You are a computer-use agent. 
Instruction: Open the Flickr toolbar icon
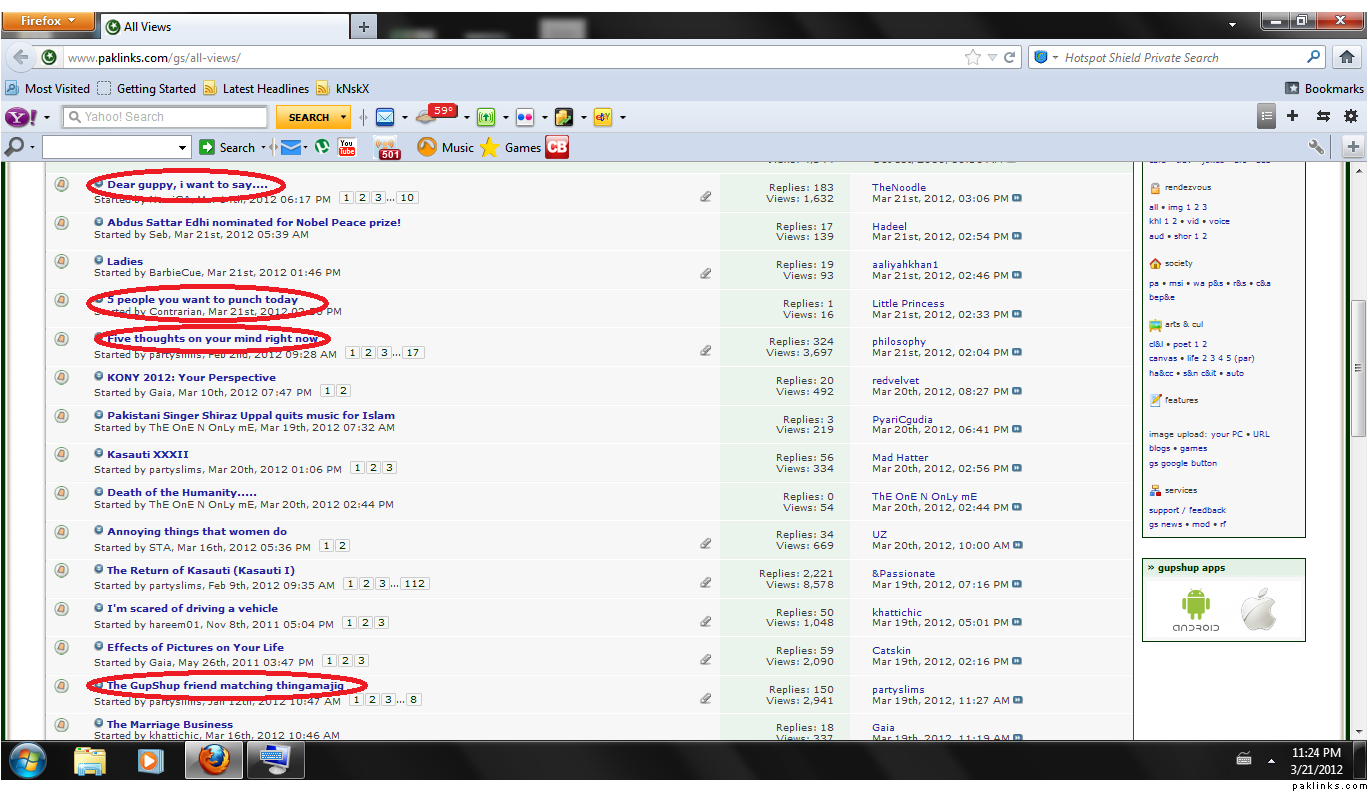[525, 117]
